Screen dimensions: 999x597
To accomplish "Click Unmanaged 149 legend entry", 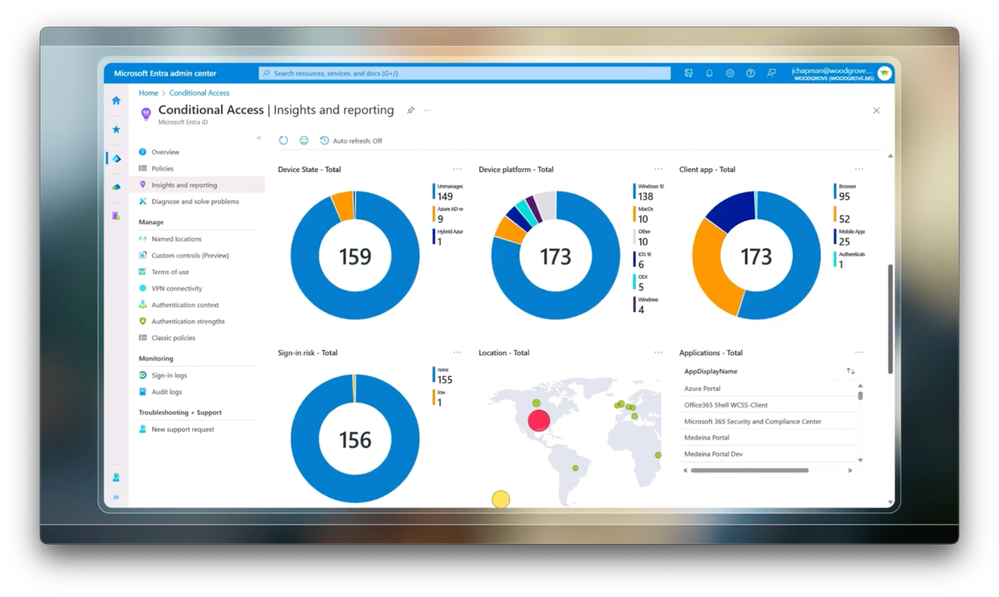I will 449,192.
